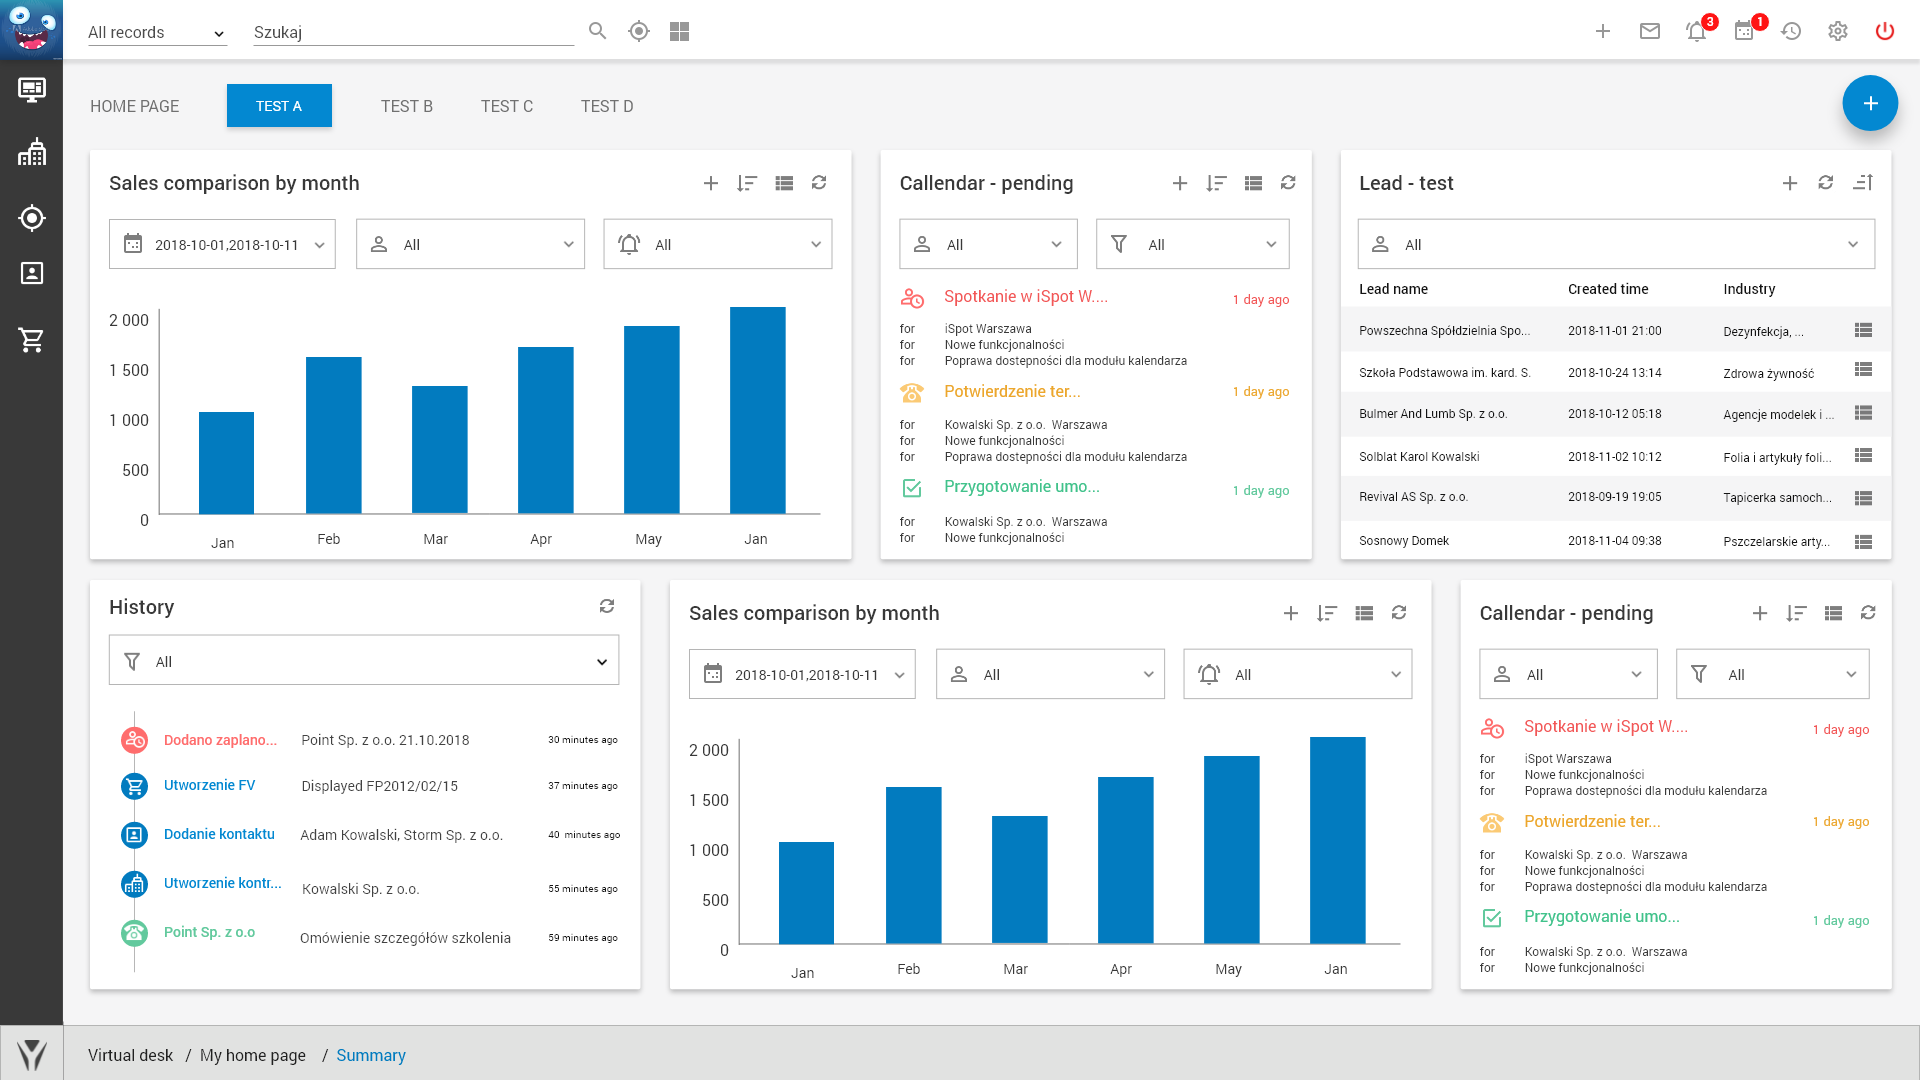Viewport: 1920px width, 1080px height.
Task: Click the blue floating add button
Action: click(x=1870, y=103)
